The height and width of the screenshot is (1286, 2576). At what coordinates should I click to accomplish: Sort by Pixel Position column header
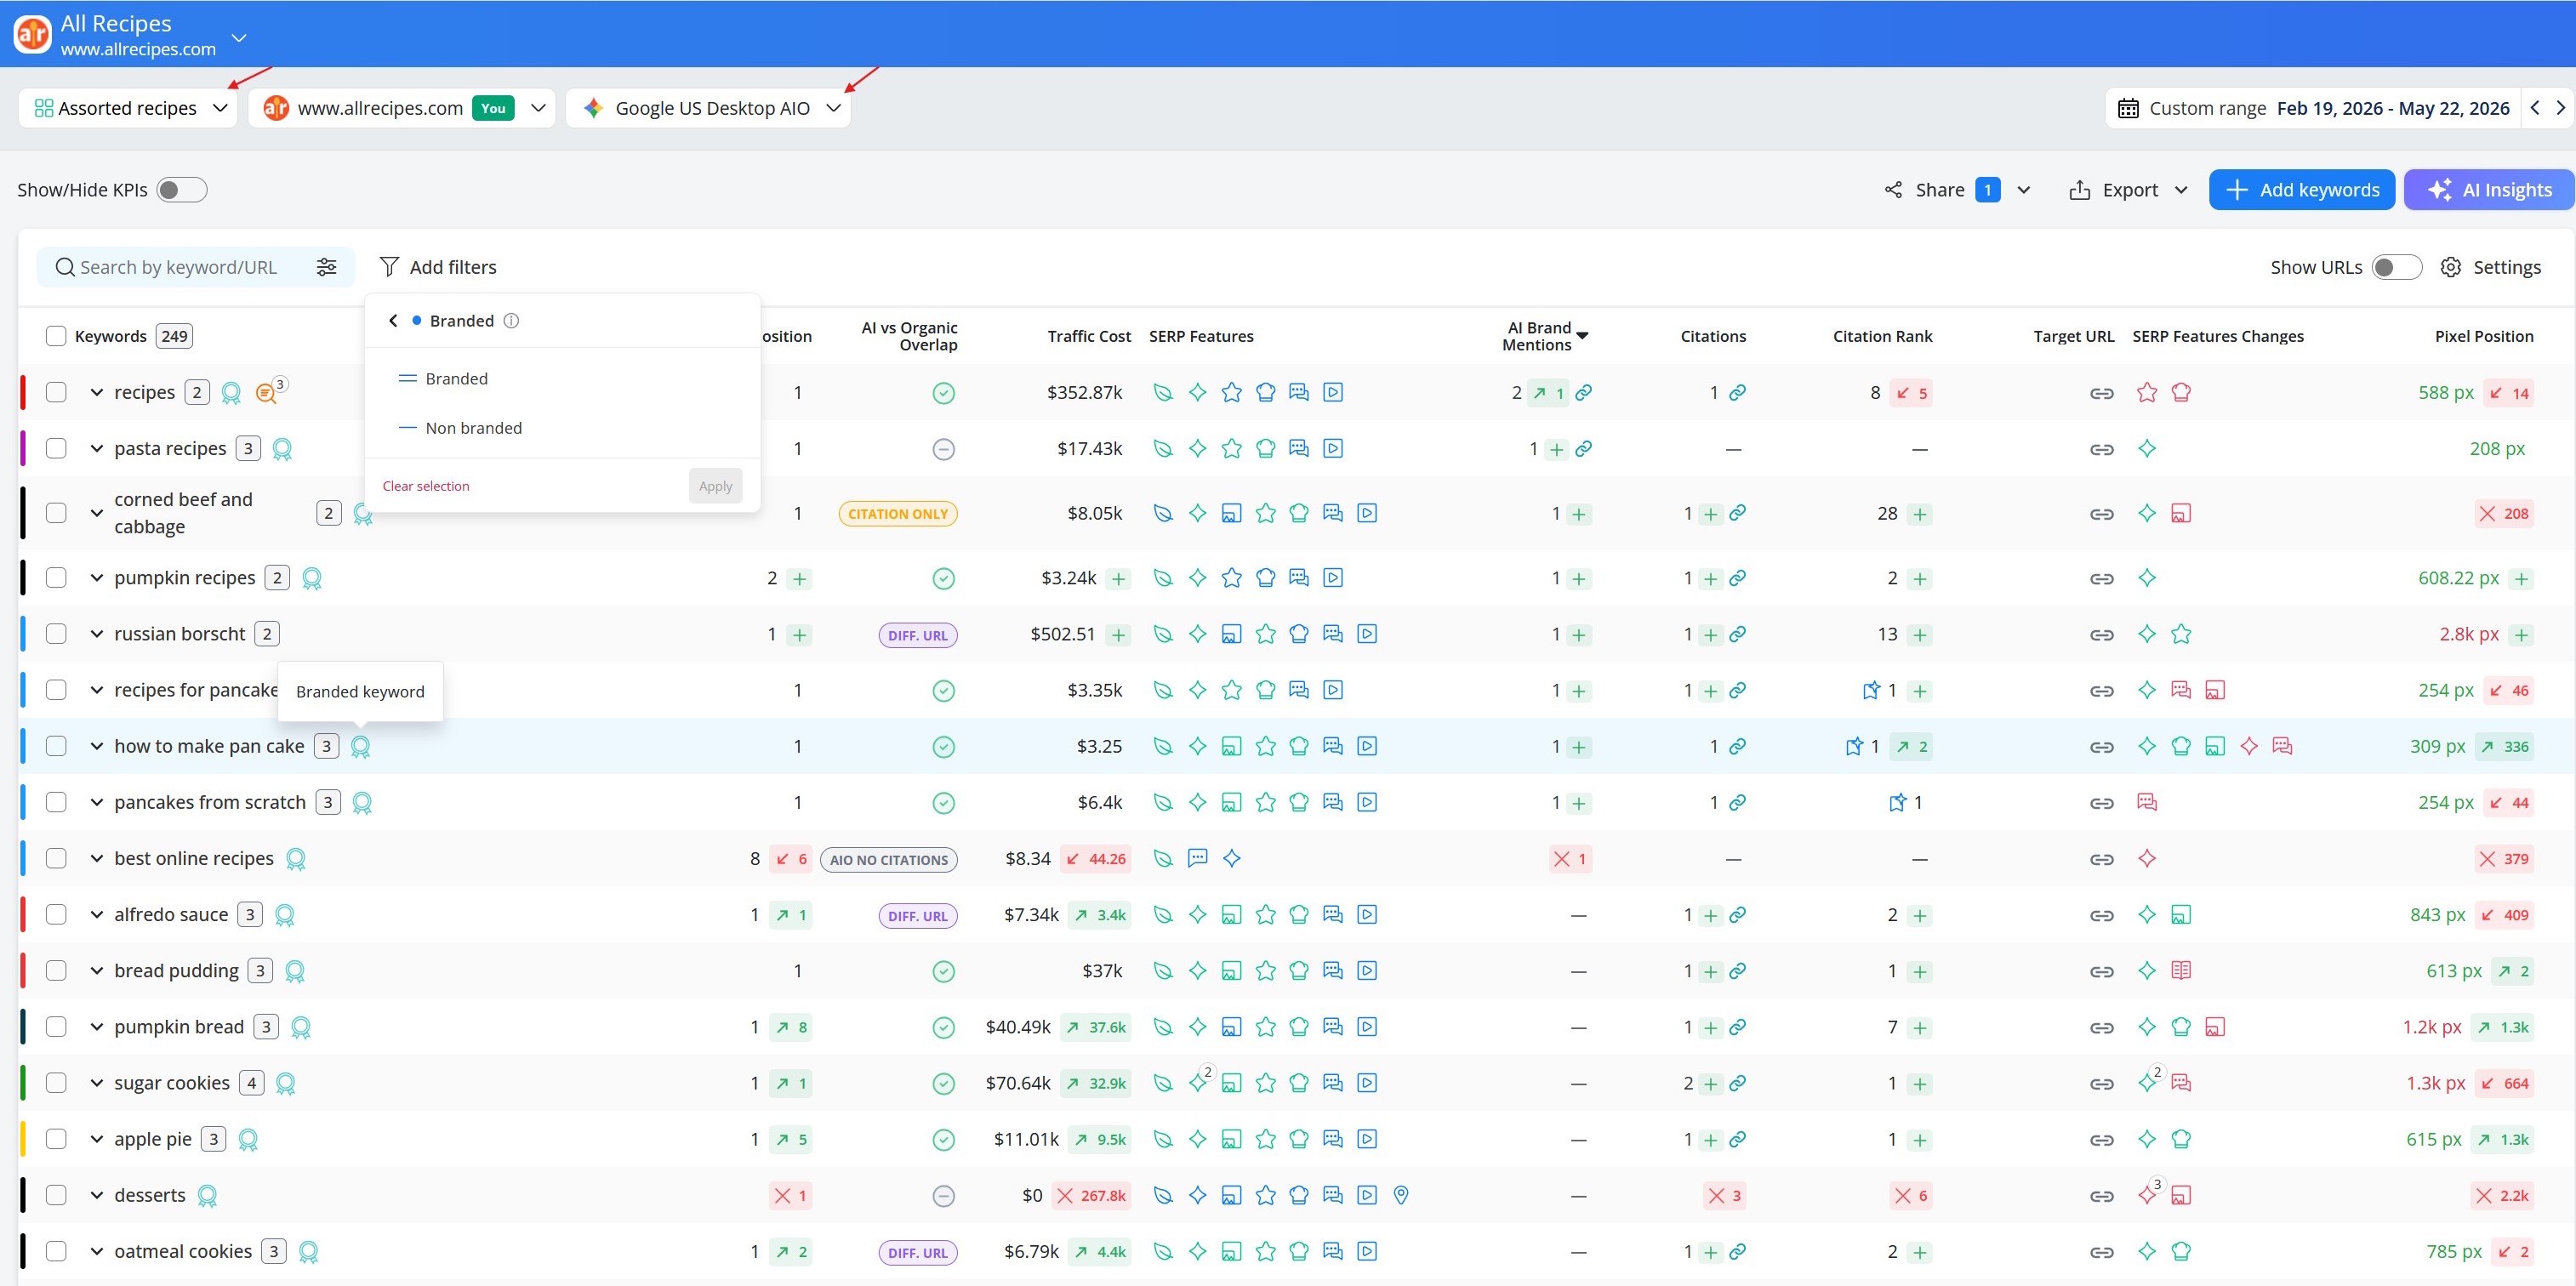click(2484, 336)
